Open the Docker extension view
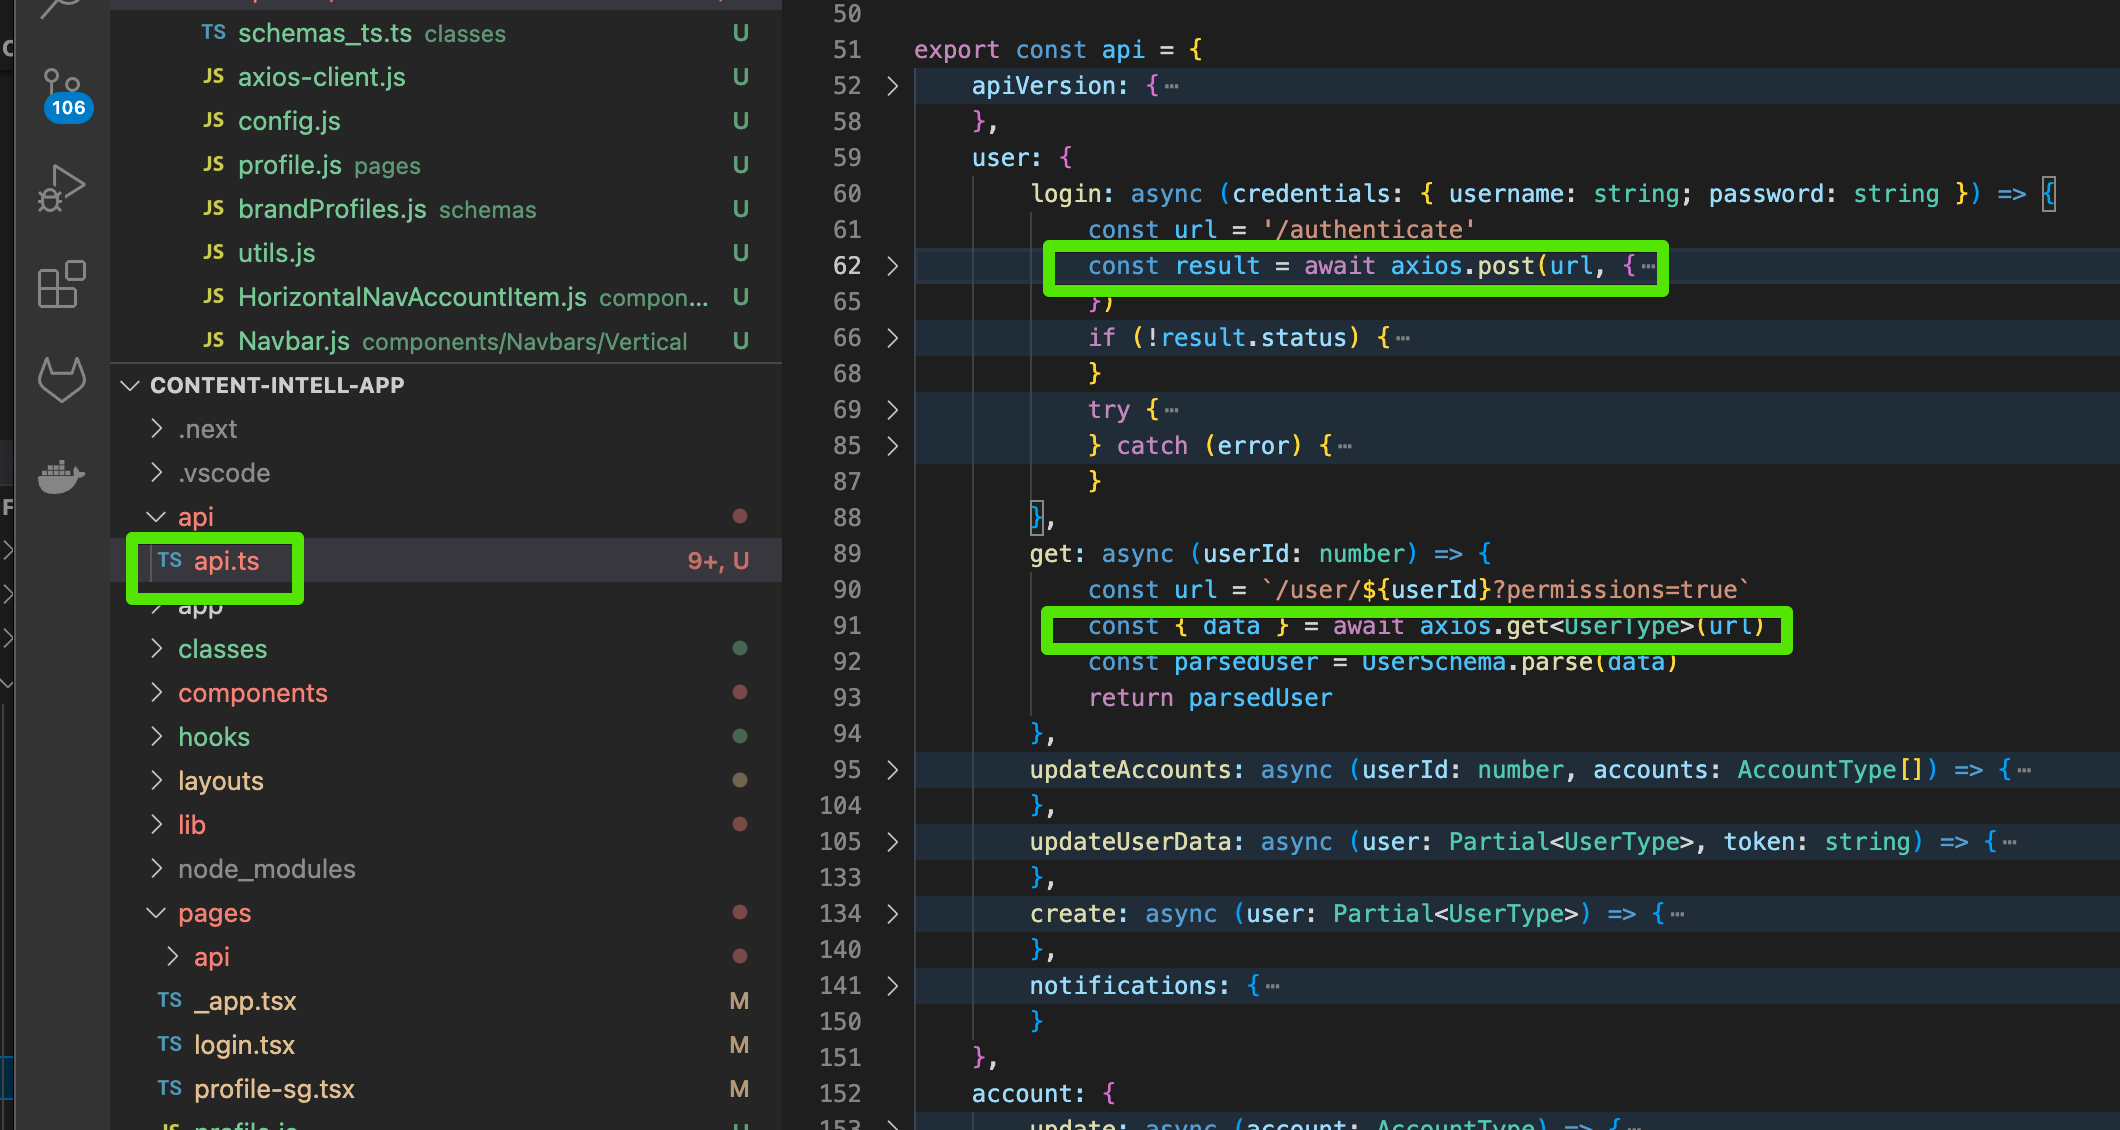 coord(60,477)
